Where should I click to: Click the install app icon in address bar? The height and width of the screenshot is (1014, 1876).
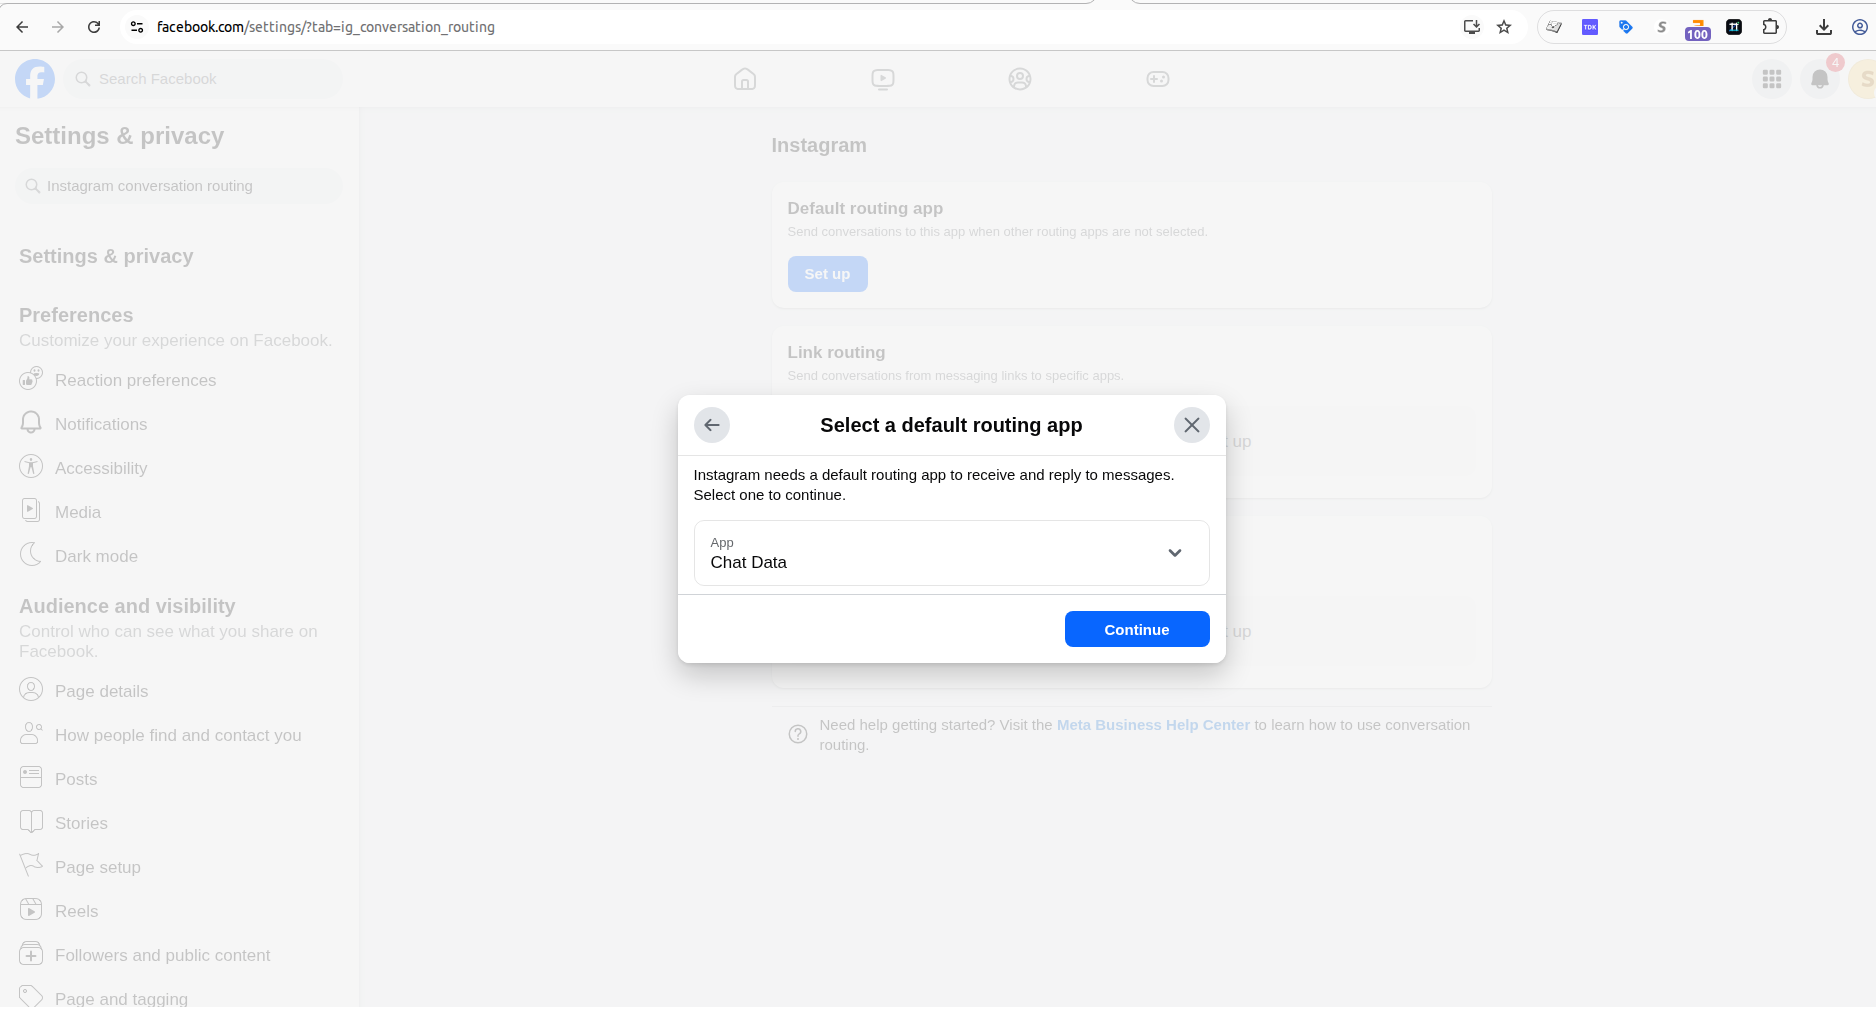1471,27
